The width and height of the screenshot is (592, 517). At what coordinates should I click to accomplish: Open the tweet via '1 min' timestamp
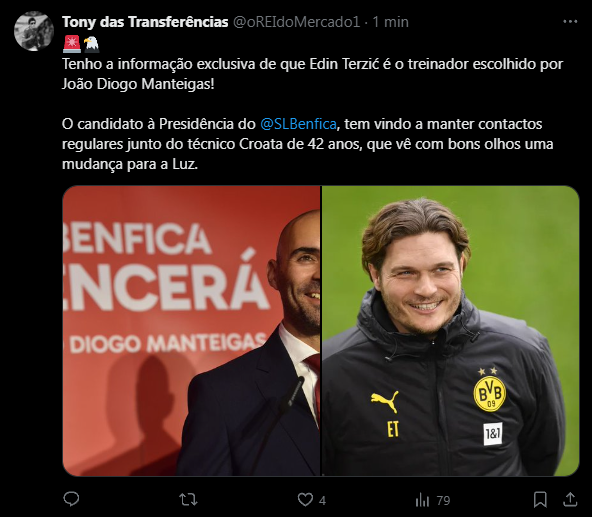[x=390, y=22]
